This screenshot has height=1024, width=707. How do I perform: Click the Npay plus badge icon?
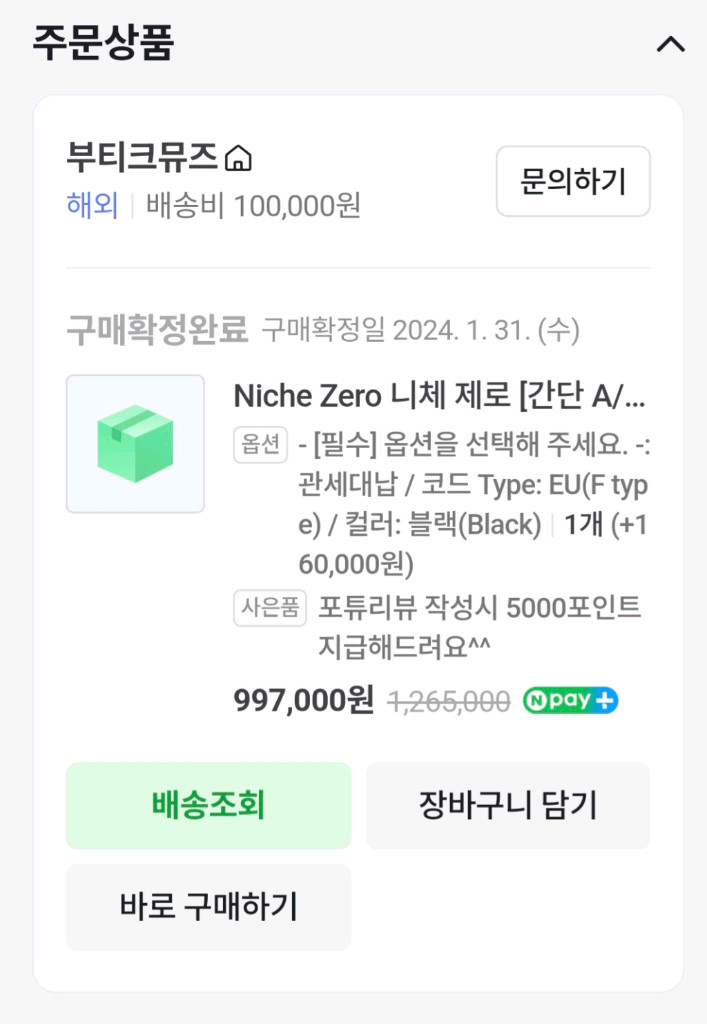click(570, 701)
